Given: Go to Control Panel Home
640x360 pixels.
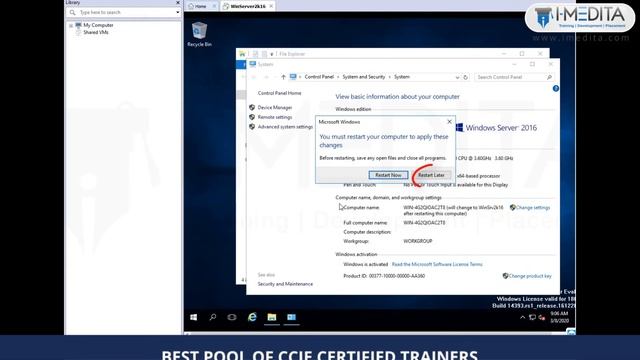Looking at the screenshot, I should [x=279, y=93].
